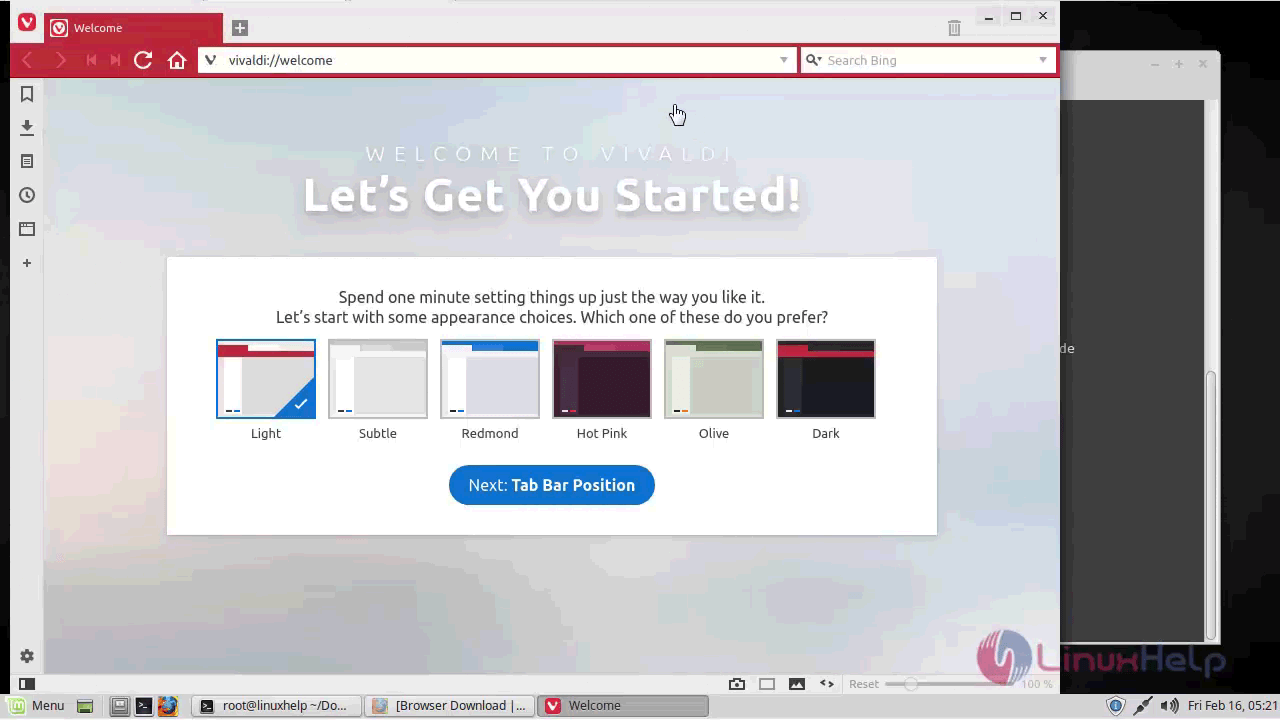Open the closed tabs trash can
Image resolution: width=1280 pixels, height=720 pixels.
click(954, 28)
